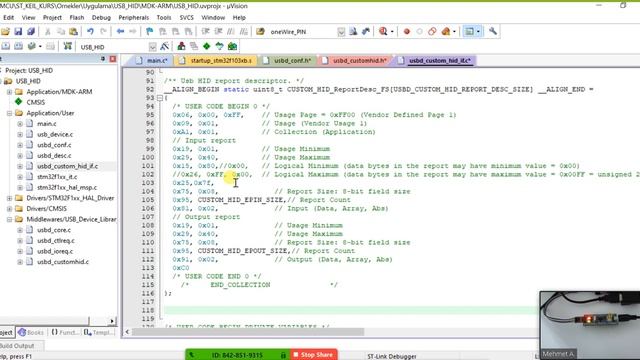The image size is (640, 360).
Task: Click the Save All toolbar icon
Action: [31, 31]
